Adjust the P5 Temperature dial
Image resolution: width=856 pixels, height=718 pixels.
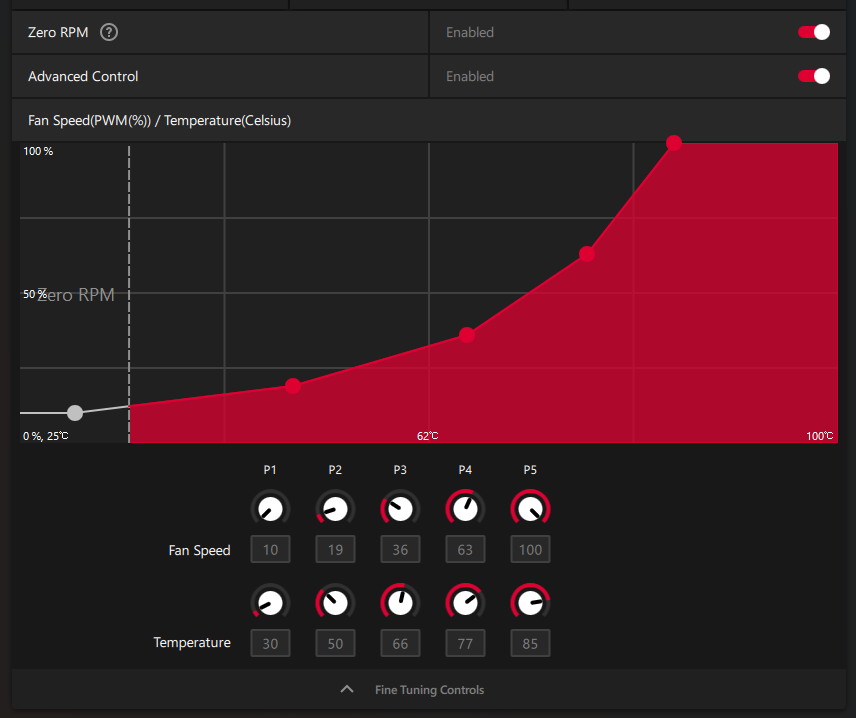click(530, 603)
